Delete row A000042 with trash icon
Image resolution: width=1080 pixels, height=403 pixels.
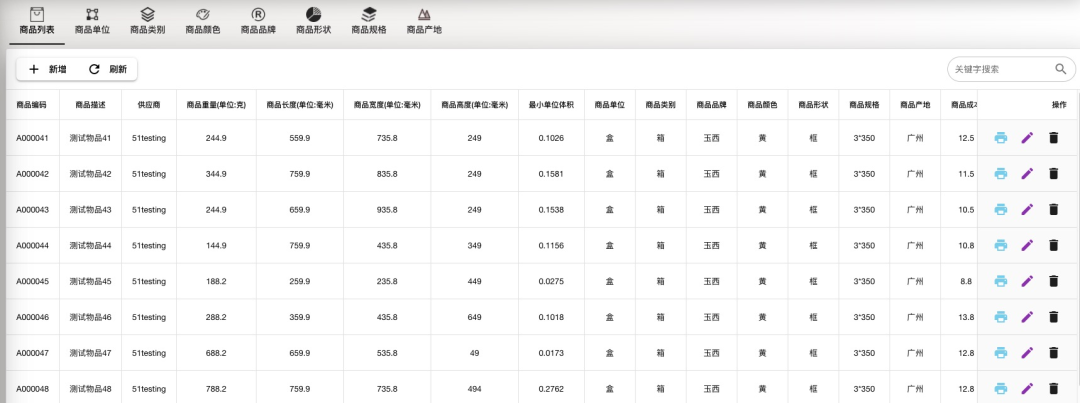click(1053, 174)
